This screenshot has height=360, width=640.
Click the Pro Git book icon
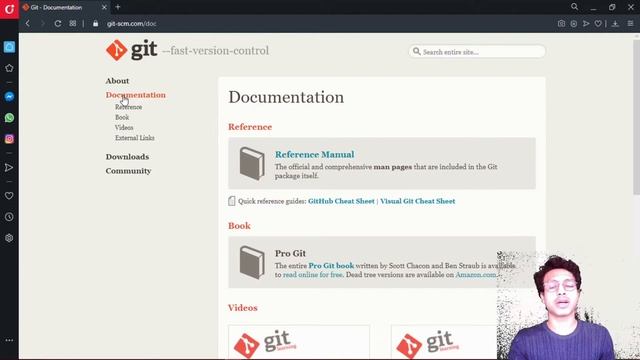point(251,262)
